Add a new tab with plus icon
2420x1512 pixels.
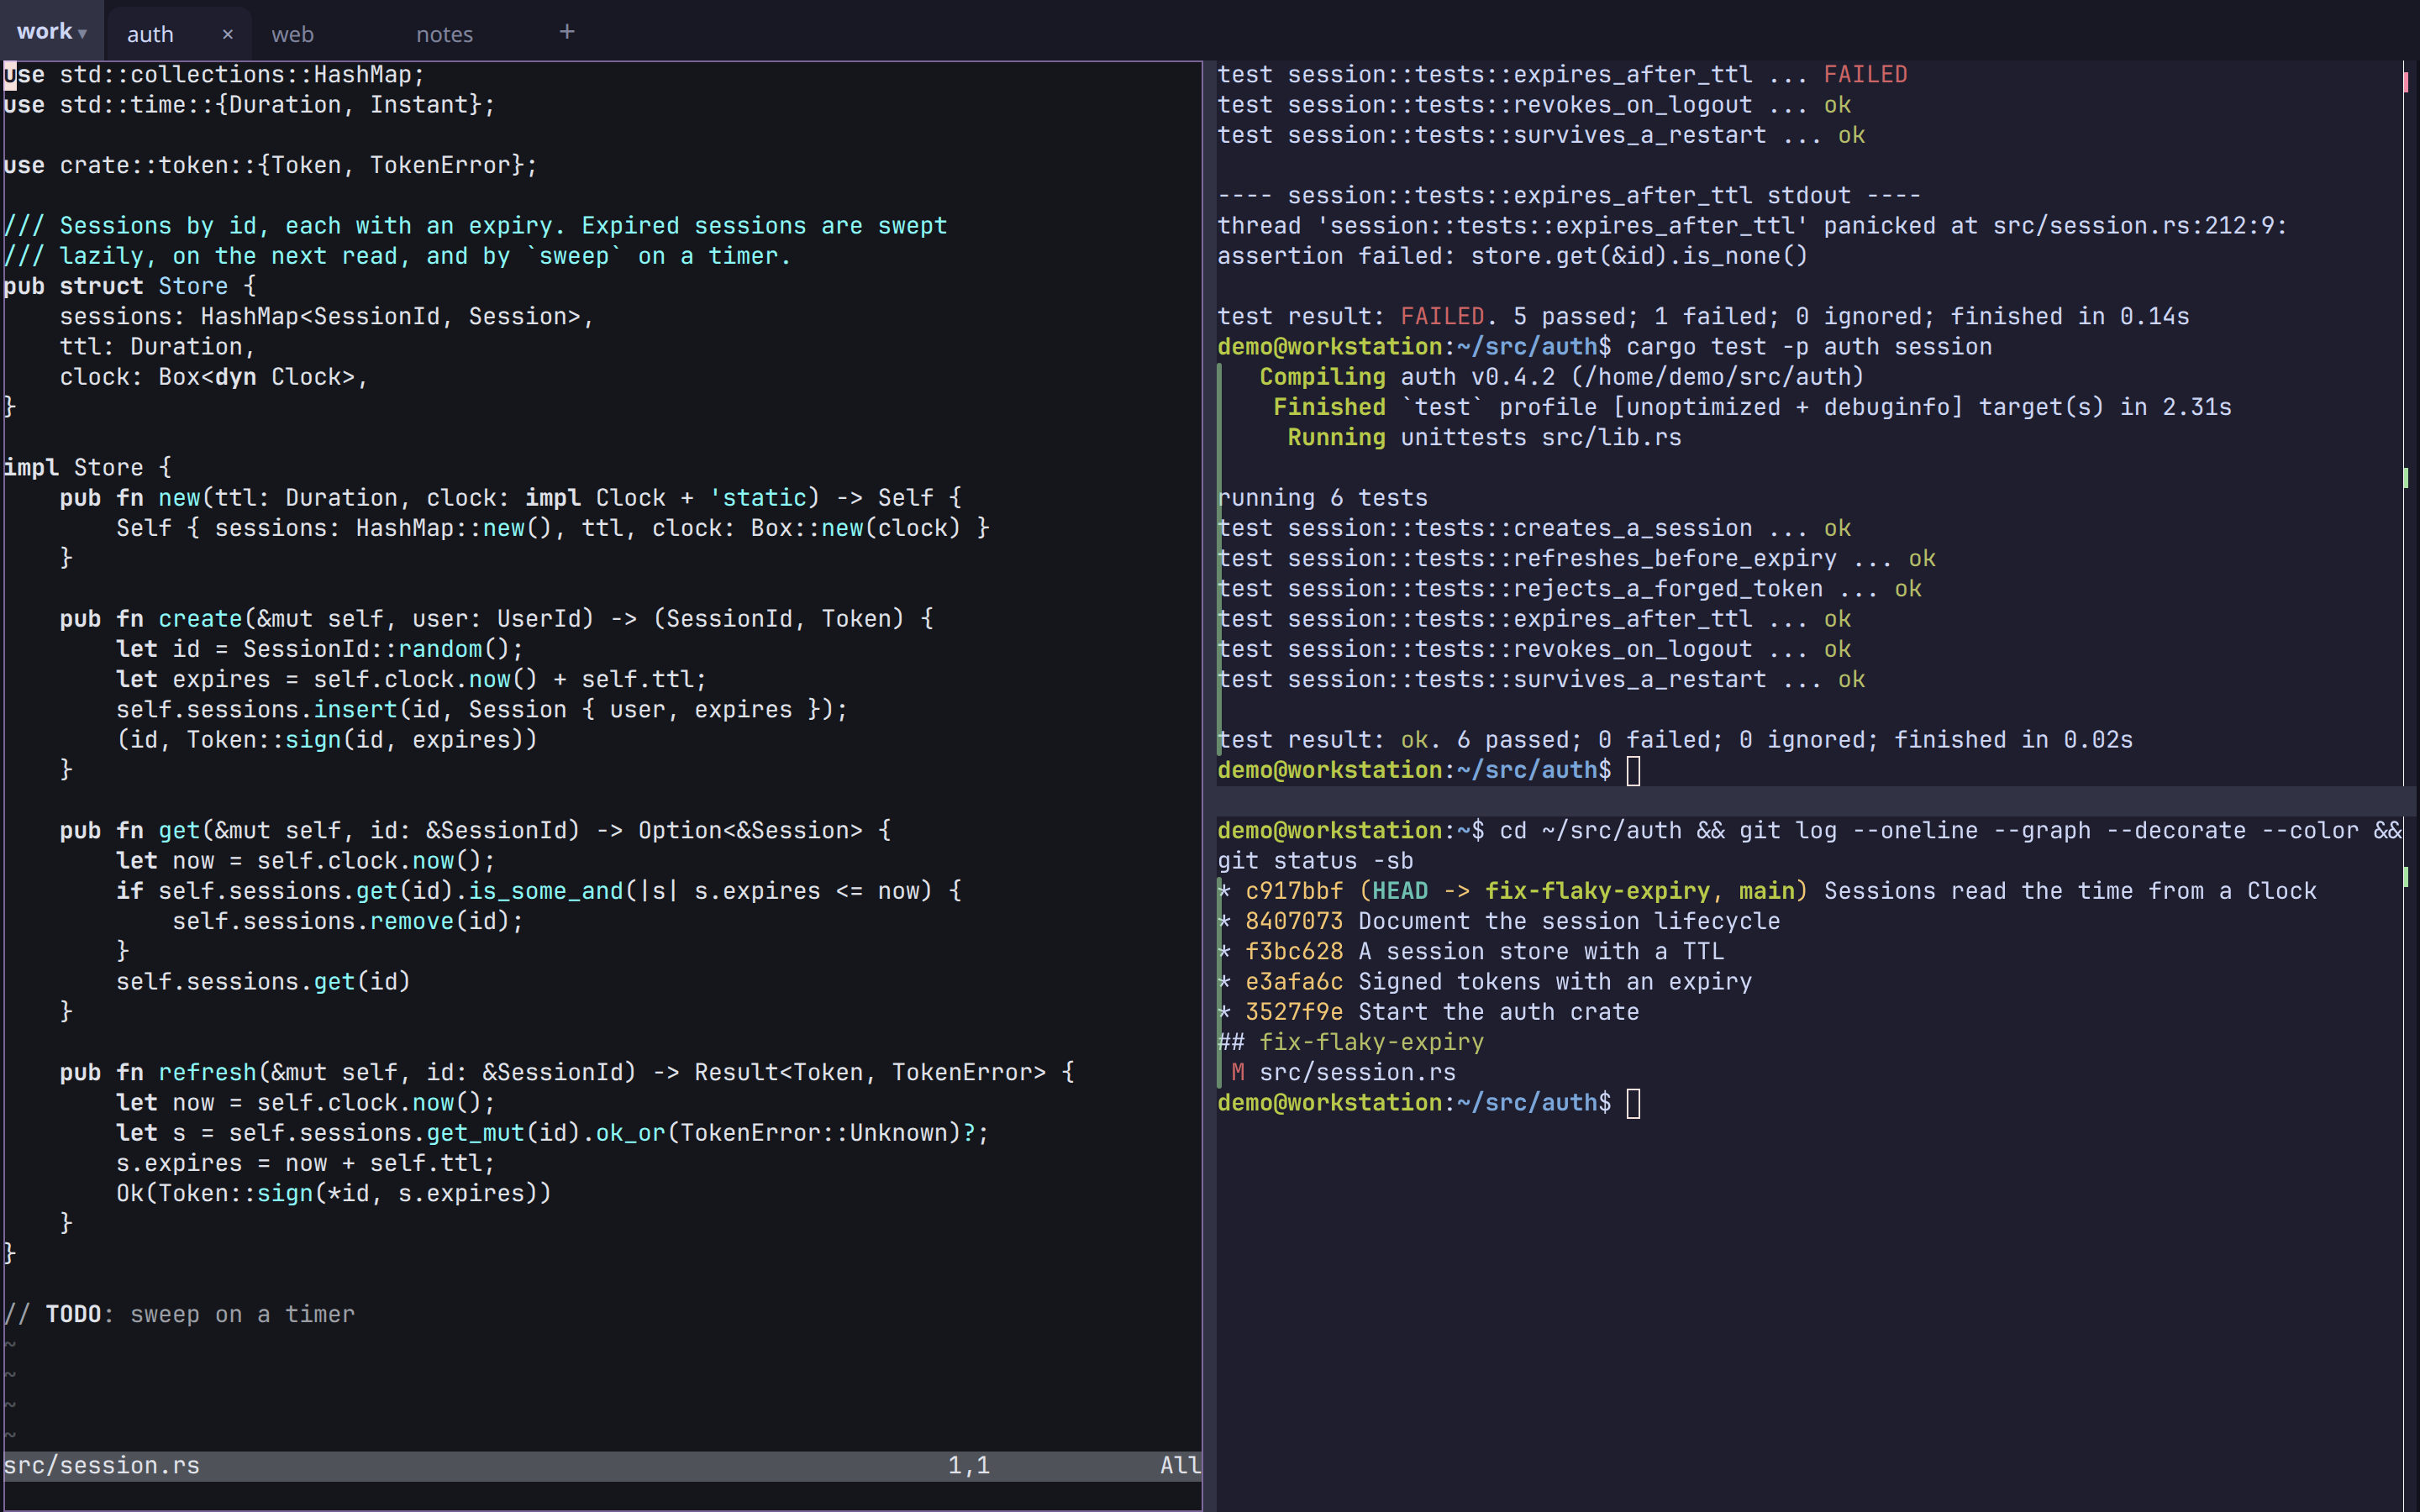567,32
